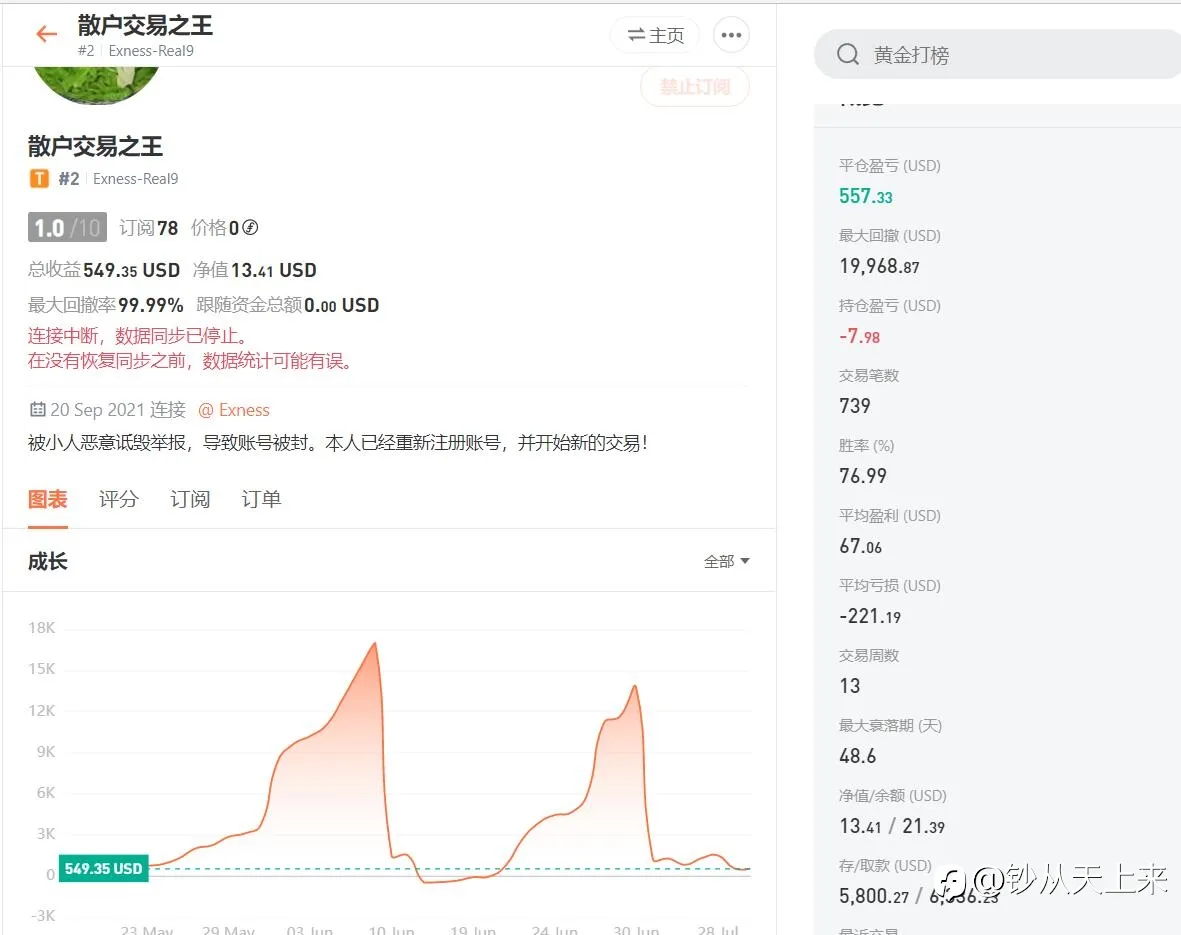Open the three-dot more options menu

tap(731, 35)
